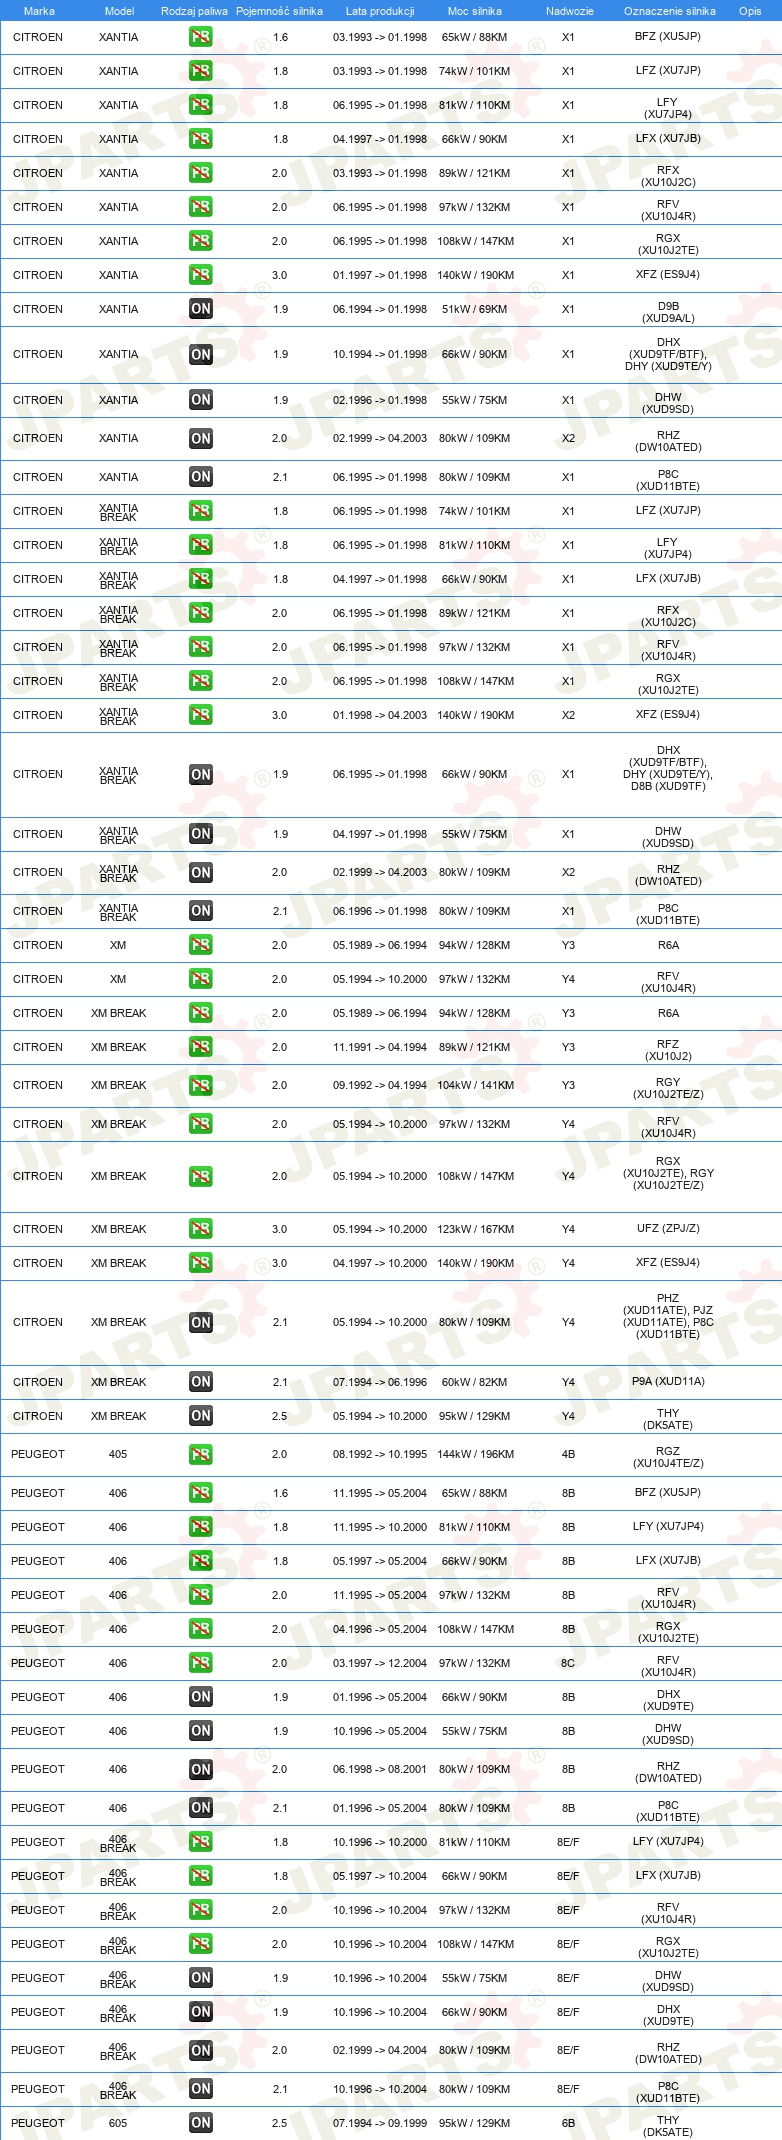Click diesel ON icon in Xantia Break 2.1 P8C row
Viewport: 782px width, 2140px height.
201,911
